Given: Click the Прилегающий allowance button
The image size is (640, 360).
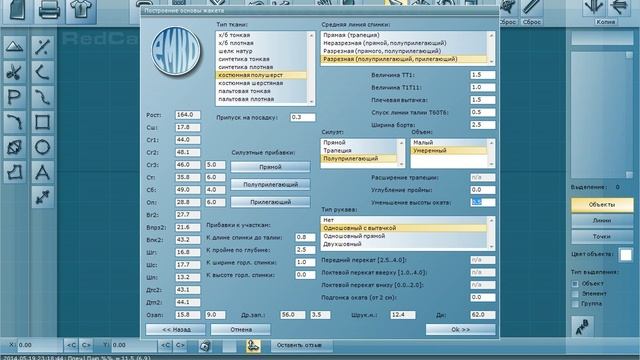Looking at the screenshot, I should click(270, 202).
